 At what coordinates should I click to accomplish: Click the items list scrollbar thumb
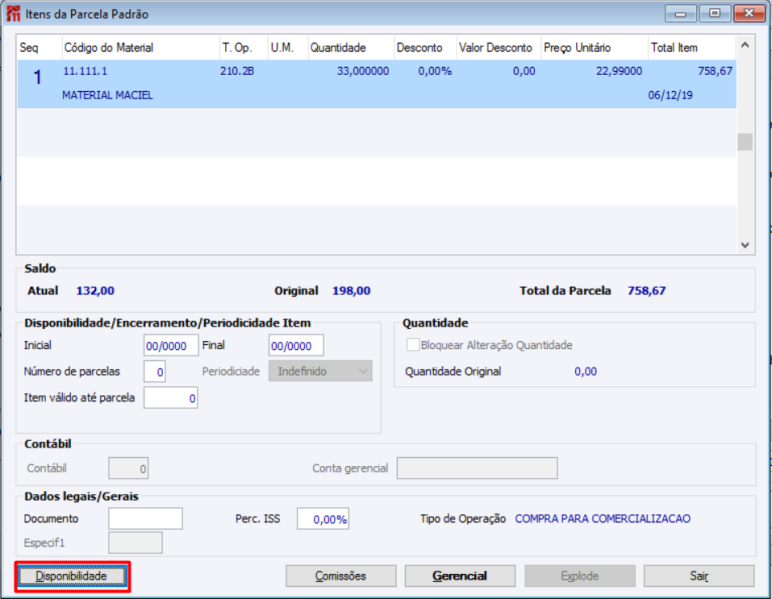745,142
